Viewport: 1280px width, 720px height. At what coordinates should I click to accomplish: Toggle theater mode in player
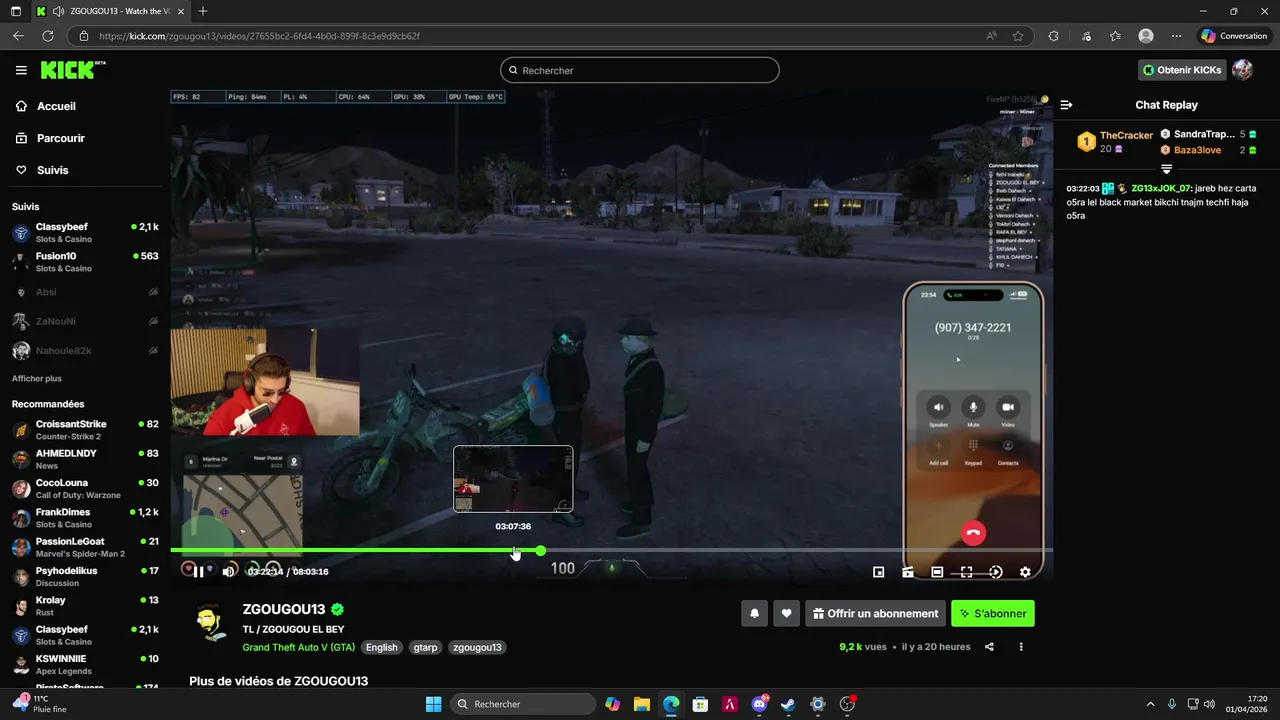(937, 572)
